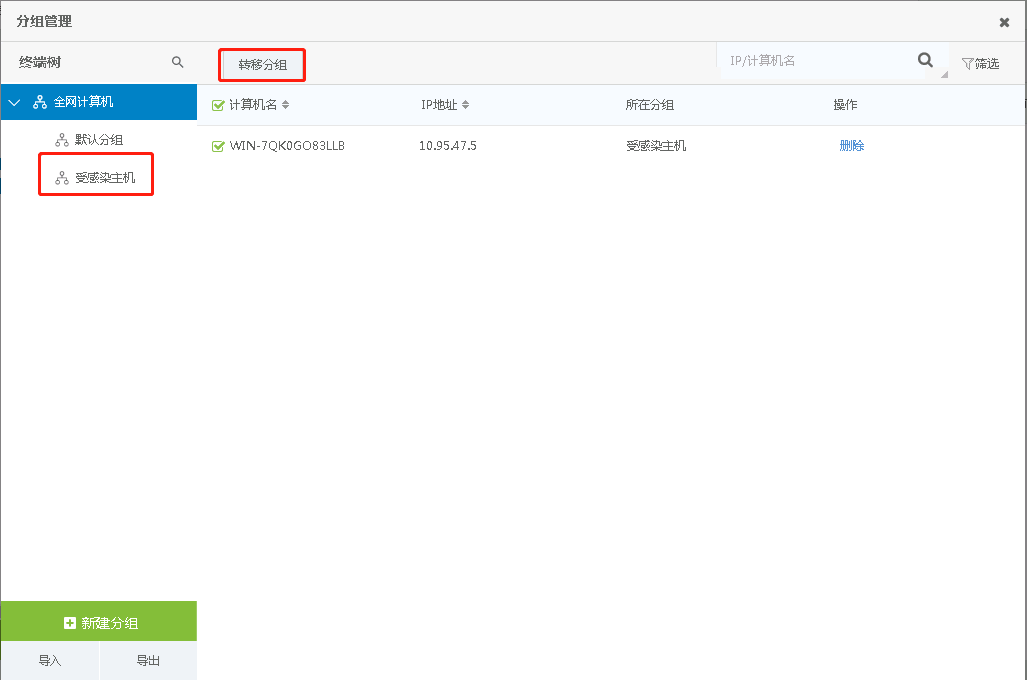The image size is (1027, 680).
Task: Click the 新建分组 green button
Action: [x=99, y=622]
